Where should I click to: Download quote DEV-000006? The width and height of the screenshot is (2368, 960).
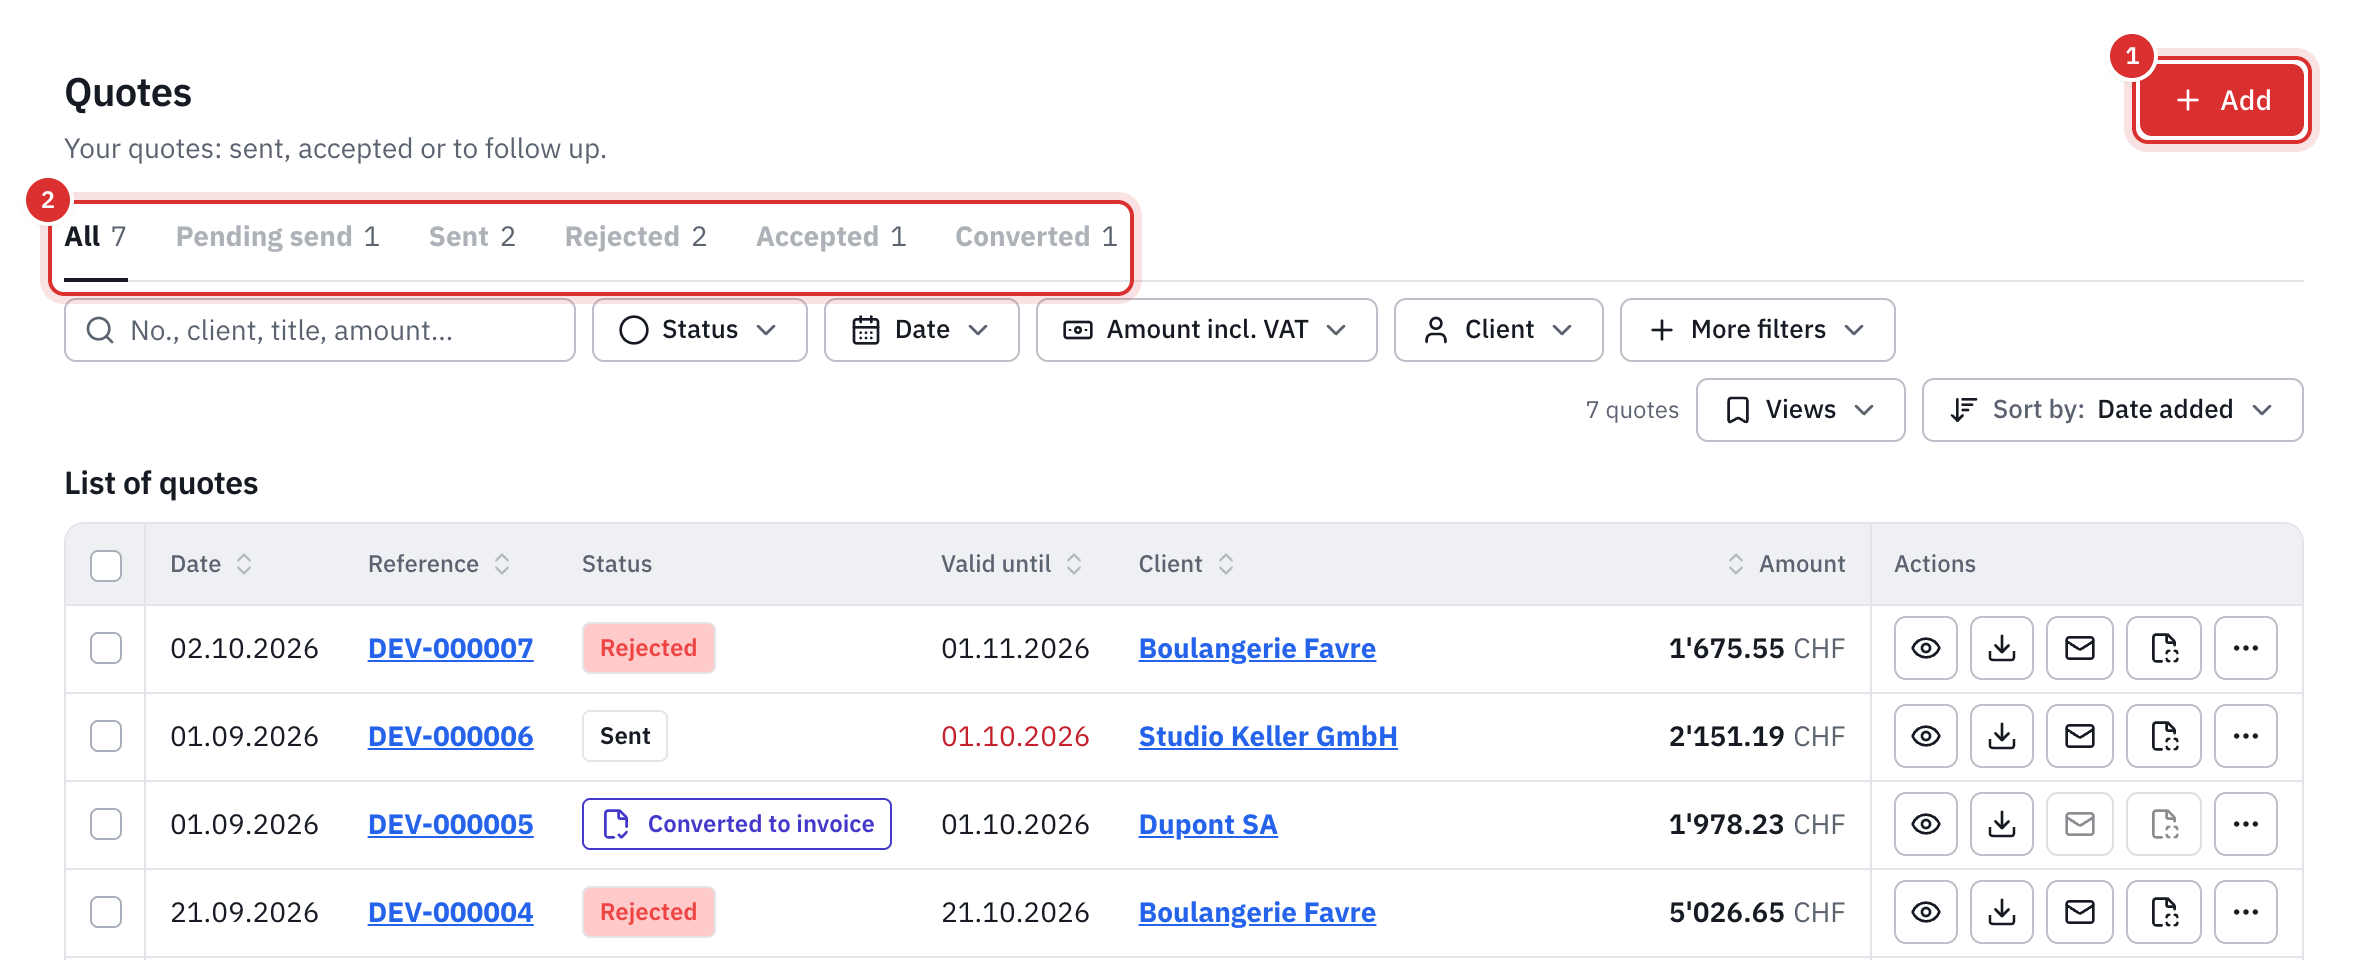point(2001,736)
